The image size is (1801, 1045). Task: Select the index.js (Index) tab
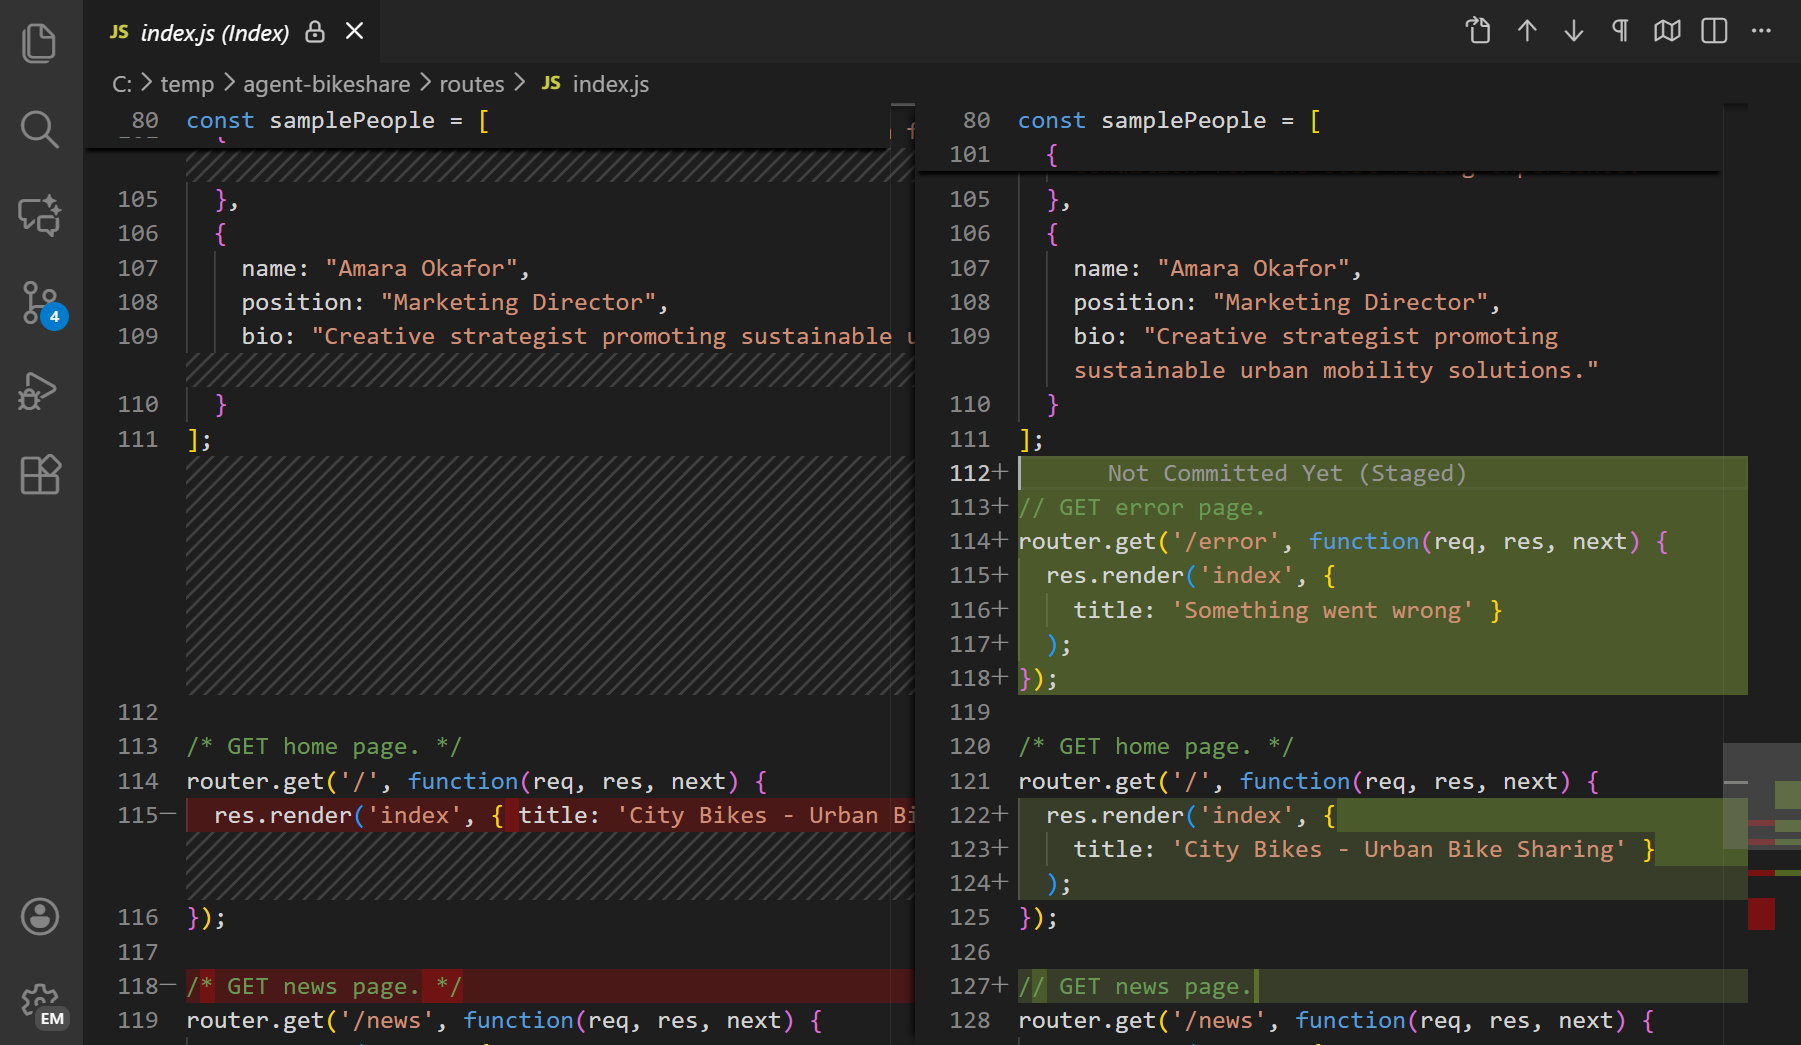(x=215, y=31)
